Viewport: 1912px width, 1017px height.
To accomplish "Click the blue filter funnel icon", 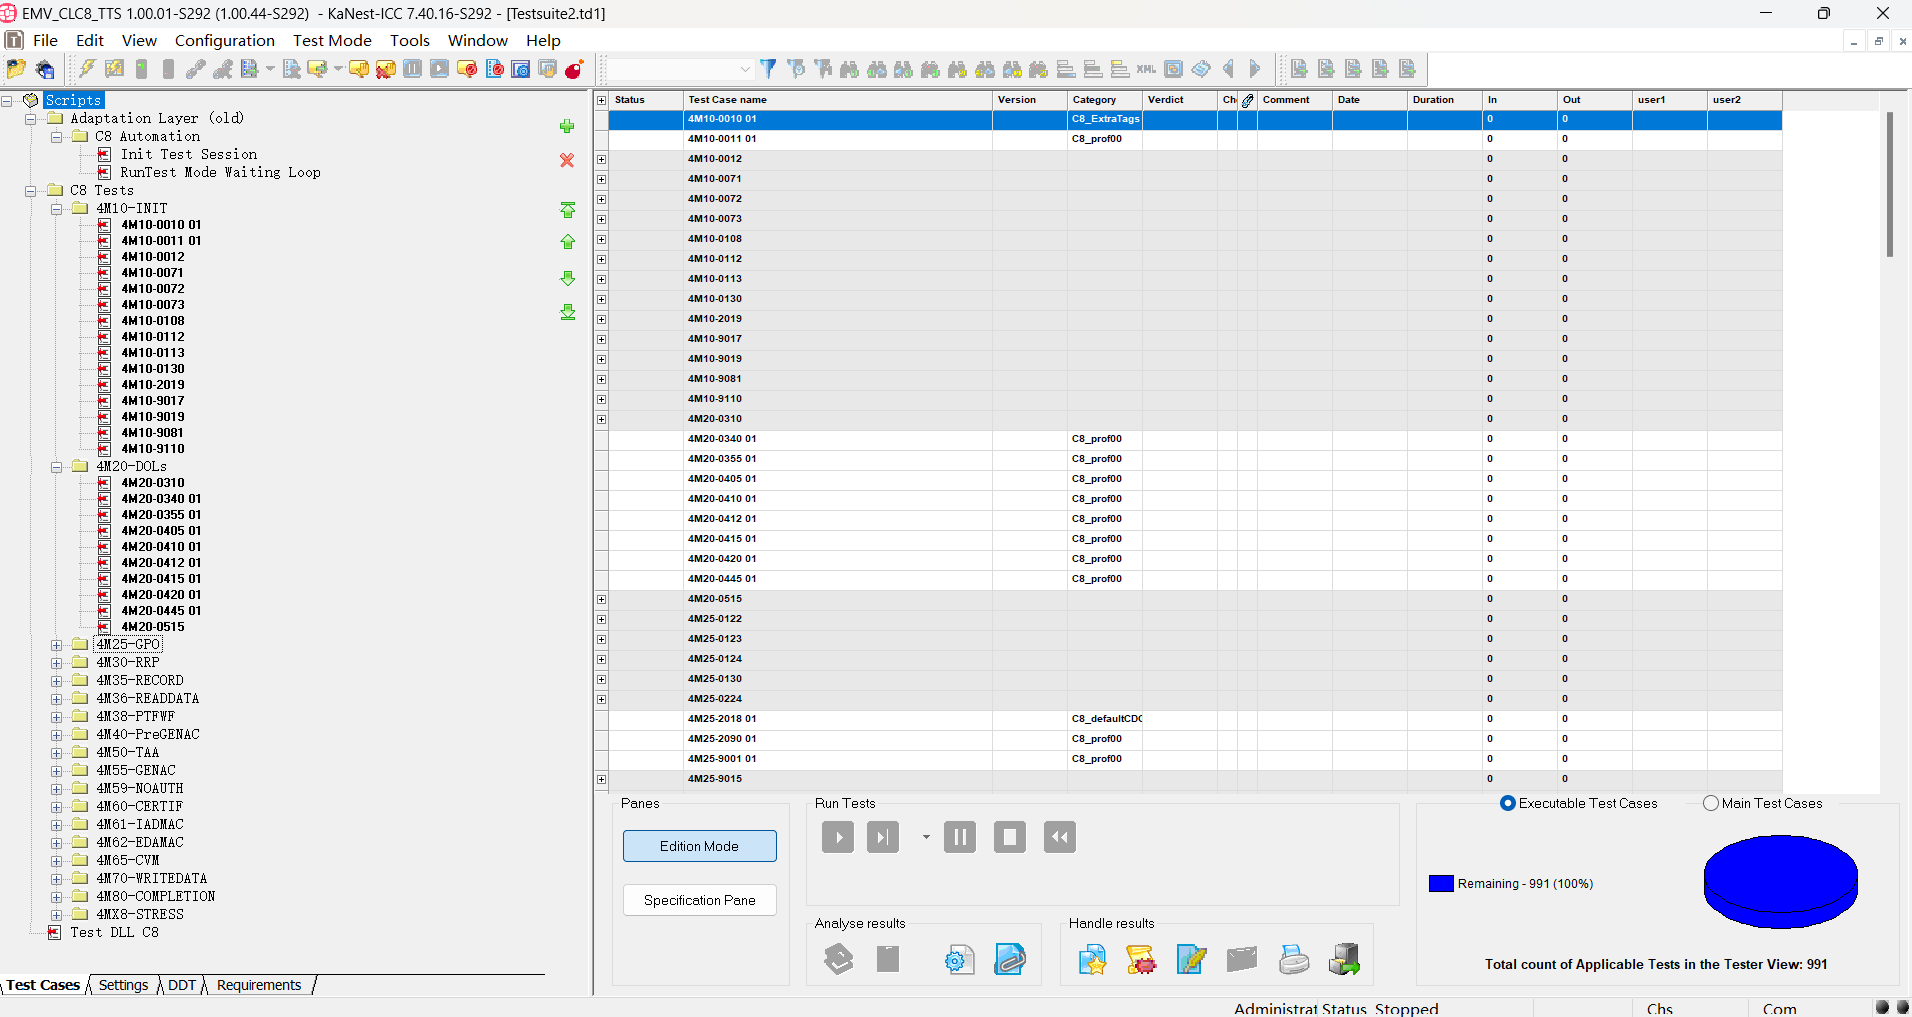I will [768, 69].
